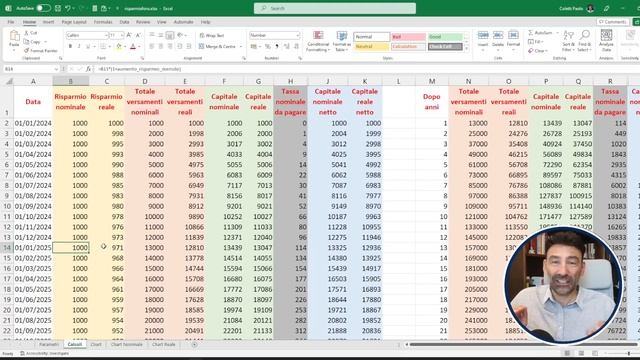Switch to Normal view in status bar
This screenshot has width=640, height=360.
567,353
